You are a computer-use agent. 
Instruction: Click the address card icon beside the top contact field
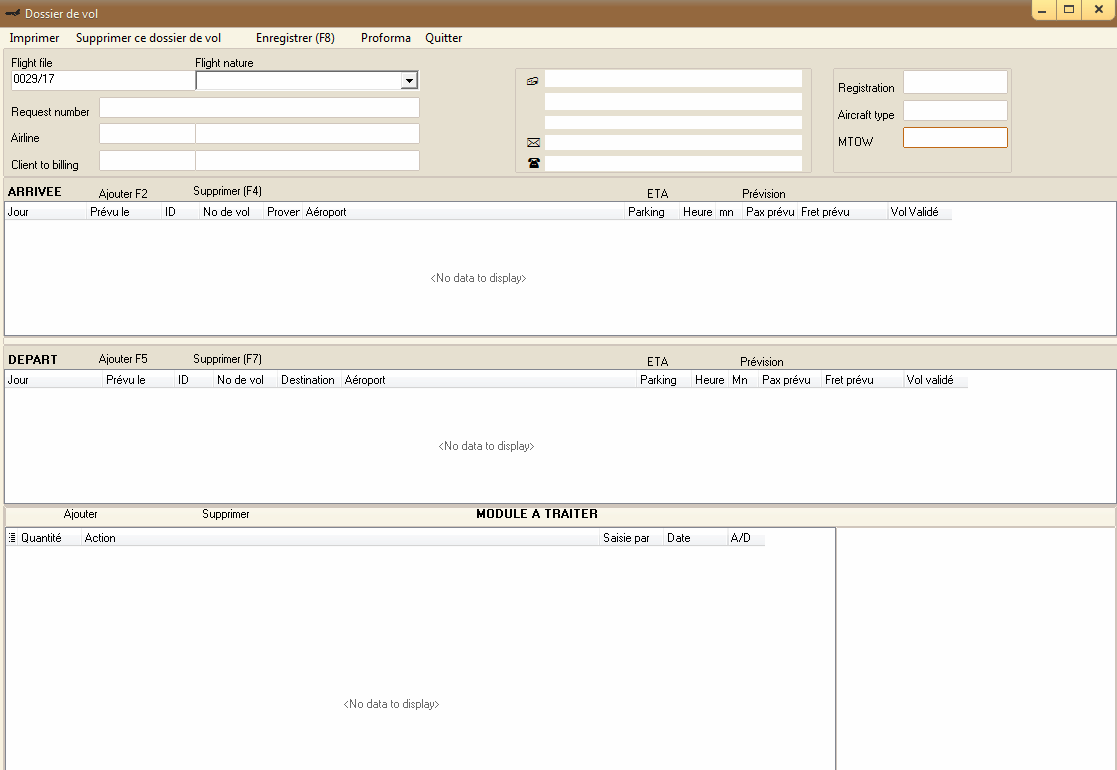532,81
